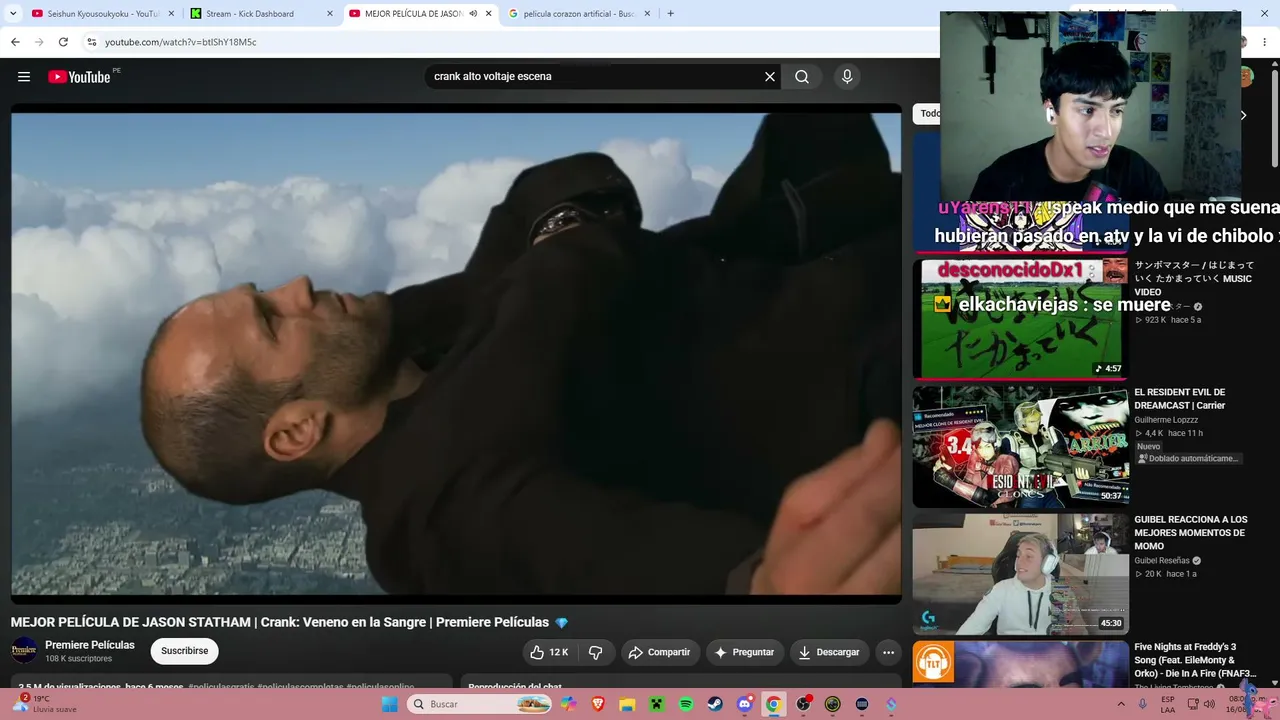This screenshot has width=1280, height=720.
Task: Switch to Chrome on the taskbar
Action: 773,704
